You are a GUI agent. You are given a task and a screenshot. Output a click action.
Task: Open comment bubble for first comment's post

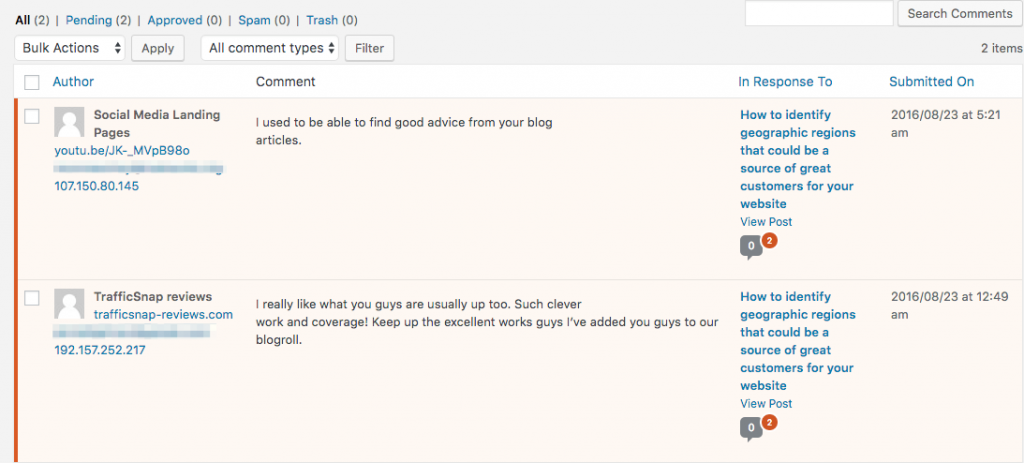click(751, 247)
